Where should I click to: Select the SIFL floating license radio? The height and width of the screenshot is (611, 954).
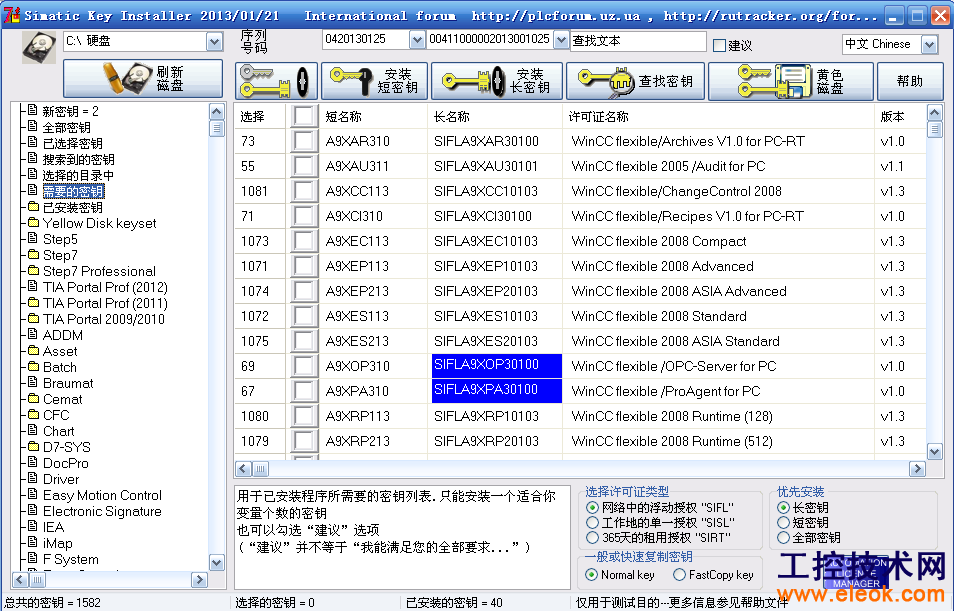[x=592, y=508]
